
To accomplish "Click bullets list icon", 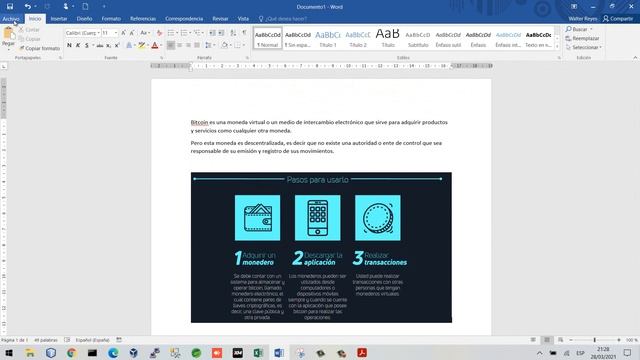I will pos(171,33).
